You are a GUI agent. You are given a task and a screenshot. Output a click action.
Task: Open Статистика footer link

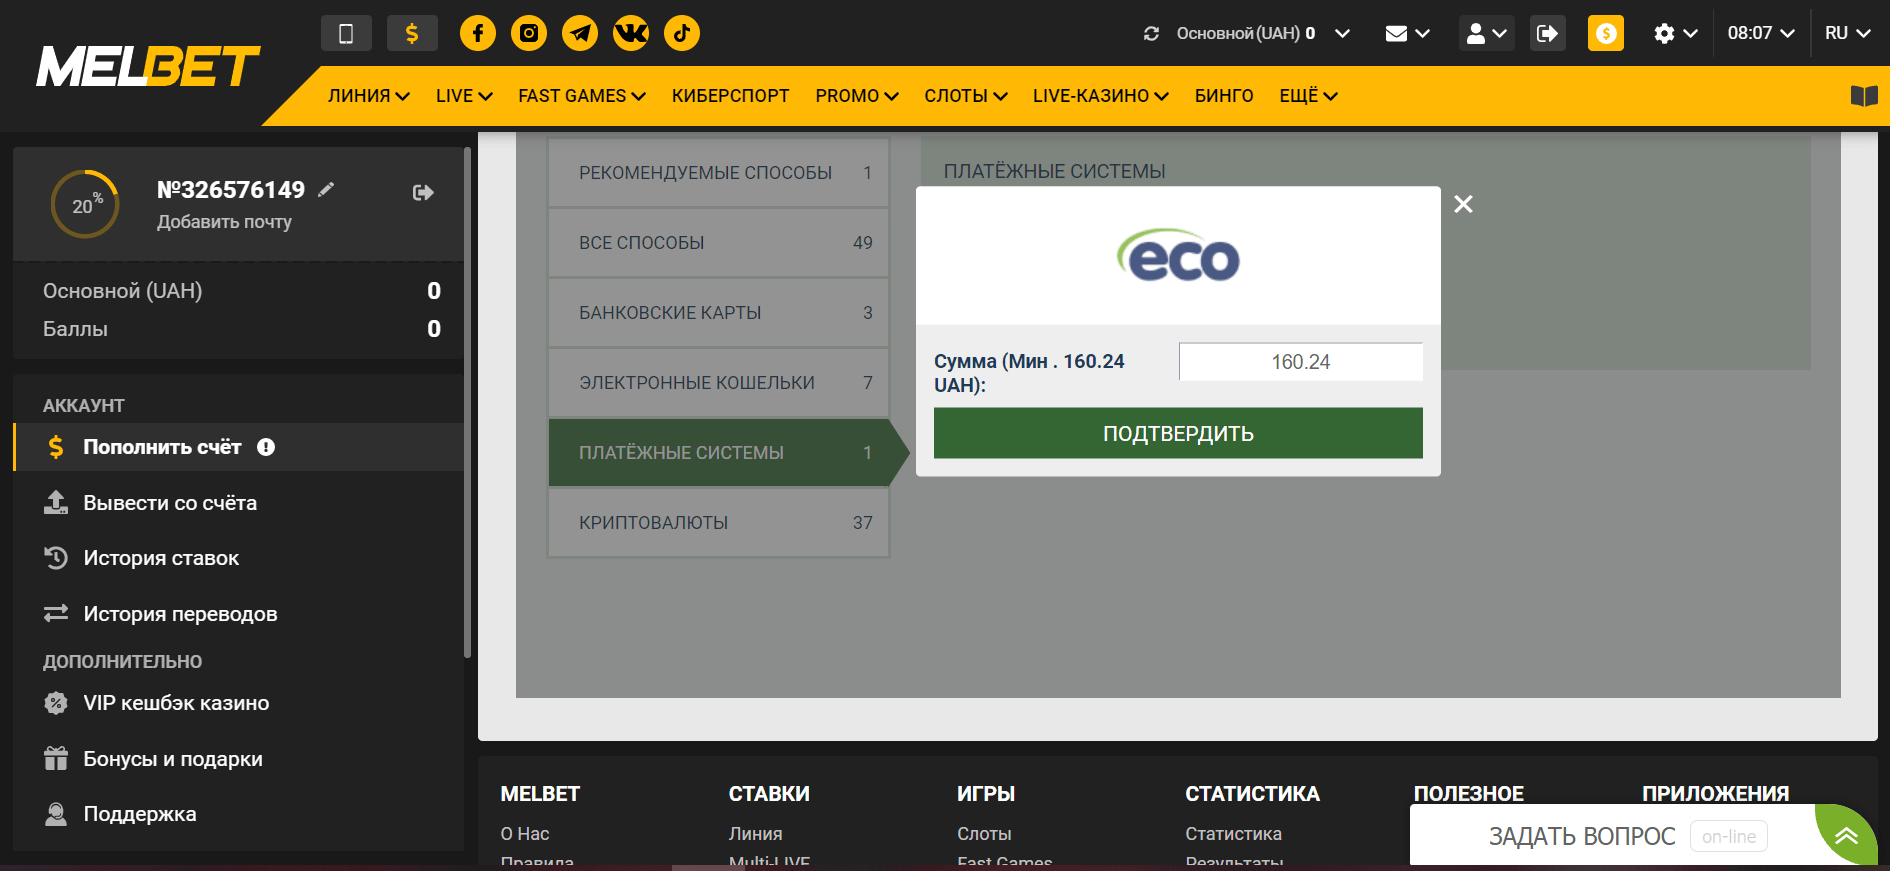click(1233, 834)
